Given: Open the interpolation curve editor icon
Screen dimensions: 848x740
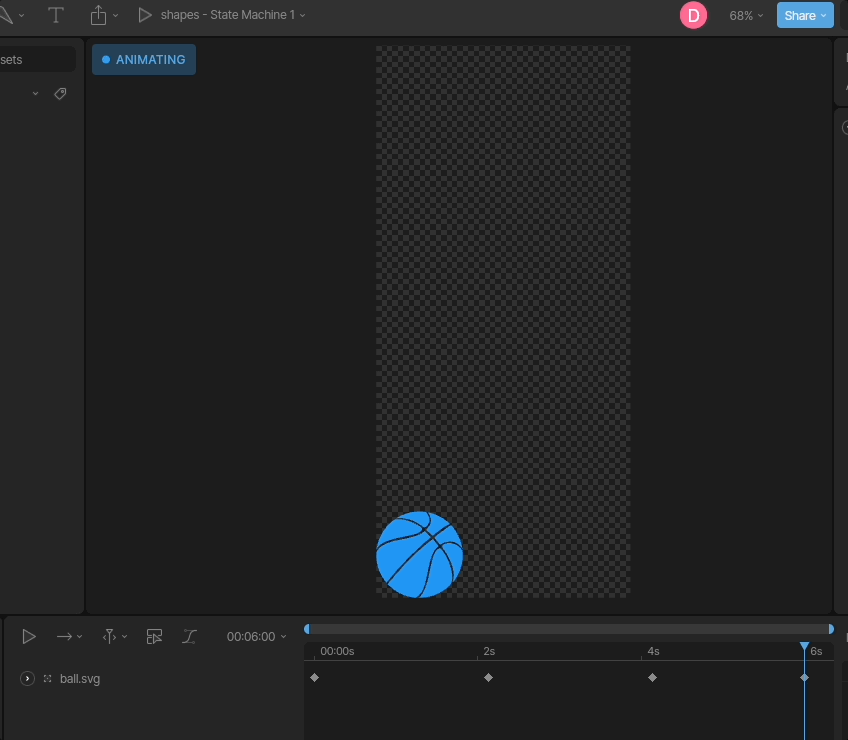Looking at the screenshot, I should pos(189,637).
